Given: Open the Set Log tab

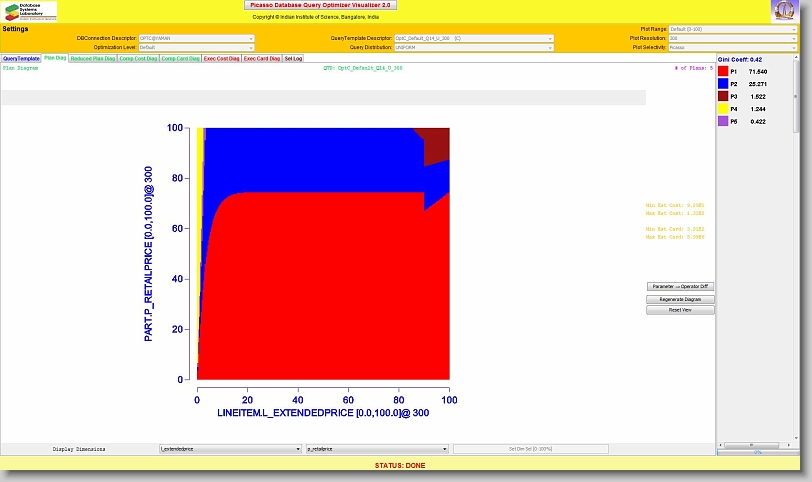Looking at the screenshot, I should pos(293,59).
